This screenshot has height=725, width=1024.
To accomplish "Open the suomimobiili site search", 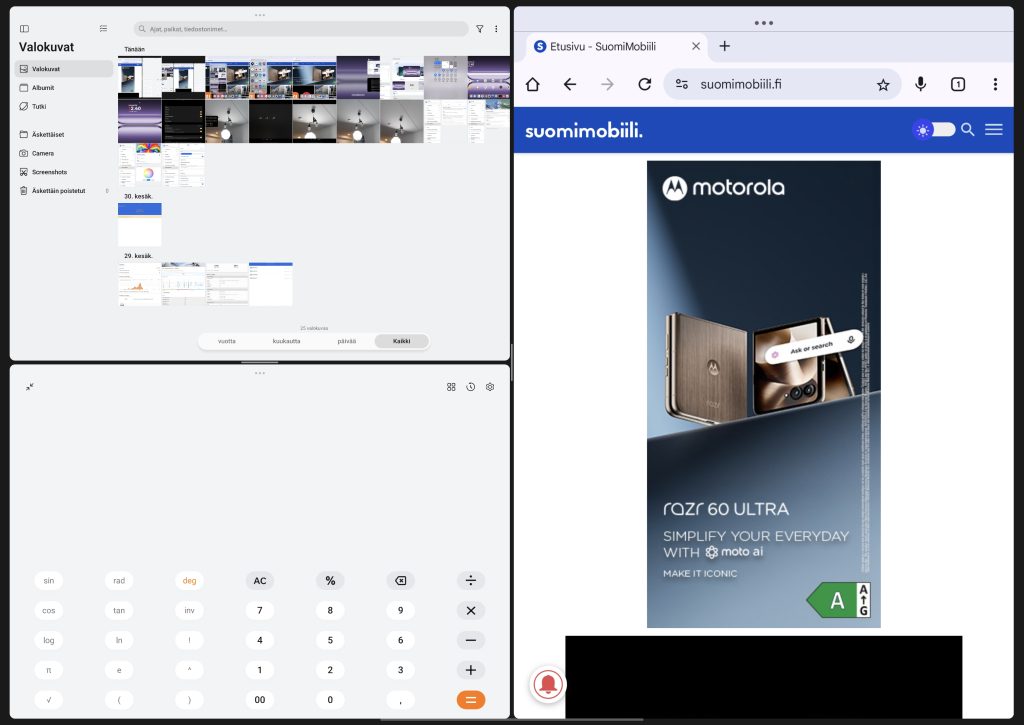I will (968, 129).
